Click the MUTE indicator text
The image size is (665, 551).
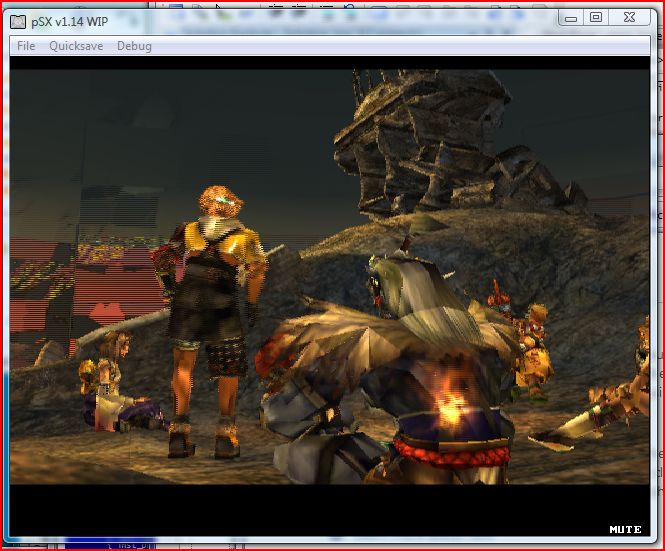(625, 529)
